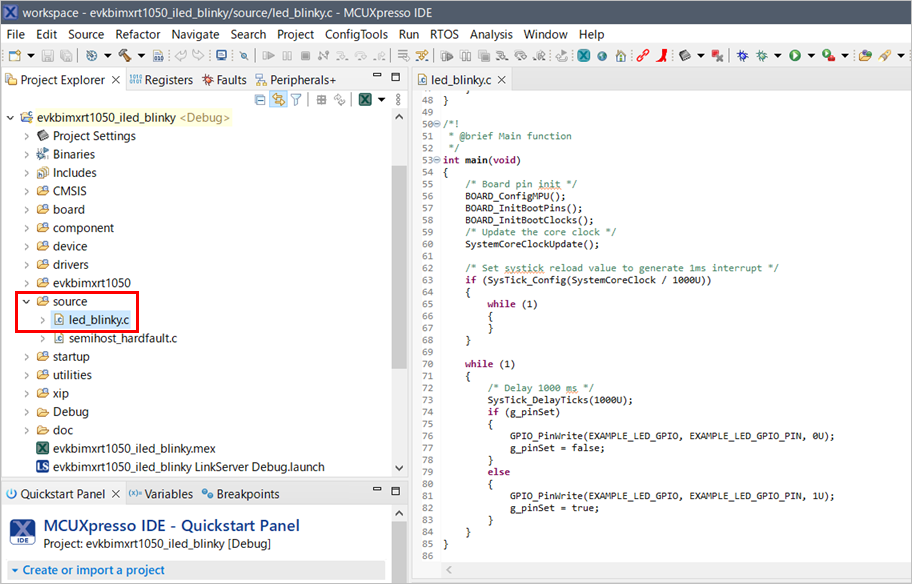Minimize the Project Explorer view pane
Image resolution: width=912 pixels, height=584 pixels.
coord(377,76)
